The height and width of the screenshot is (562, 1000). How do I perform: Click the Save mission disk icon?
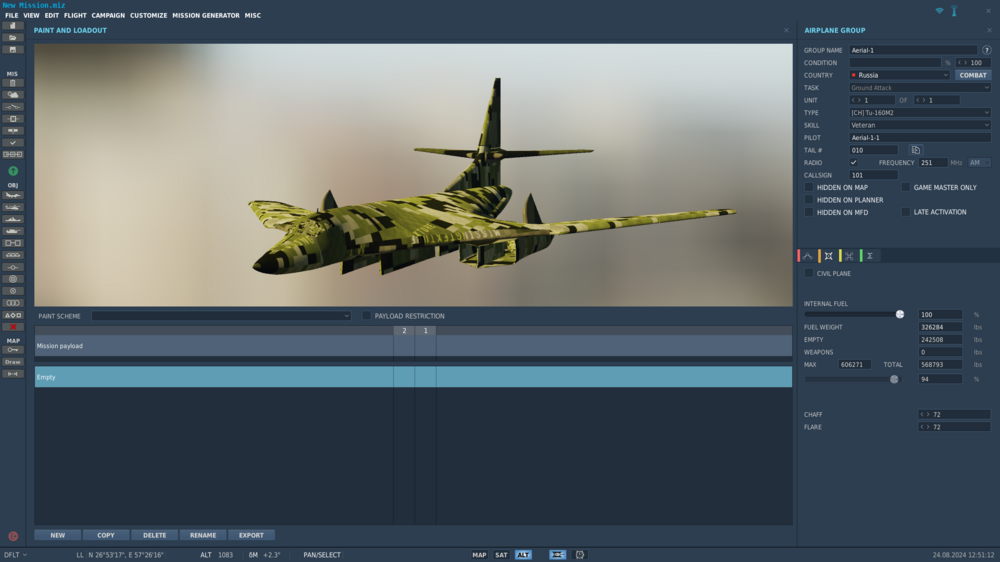click(x=13, y=50)
